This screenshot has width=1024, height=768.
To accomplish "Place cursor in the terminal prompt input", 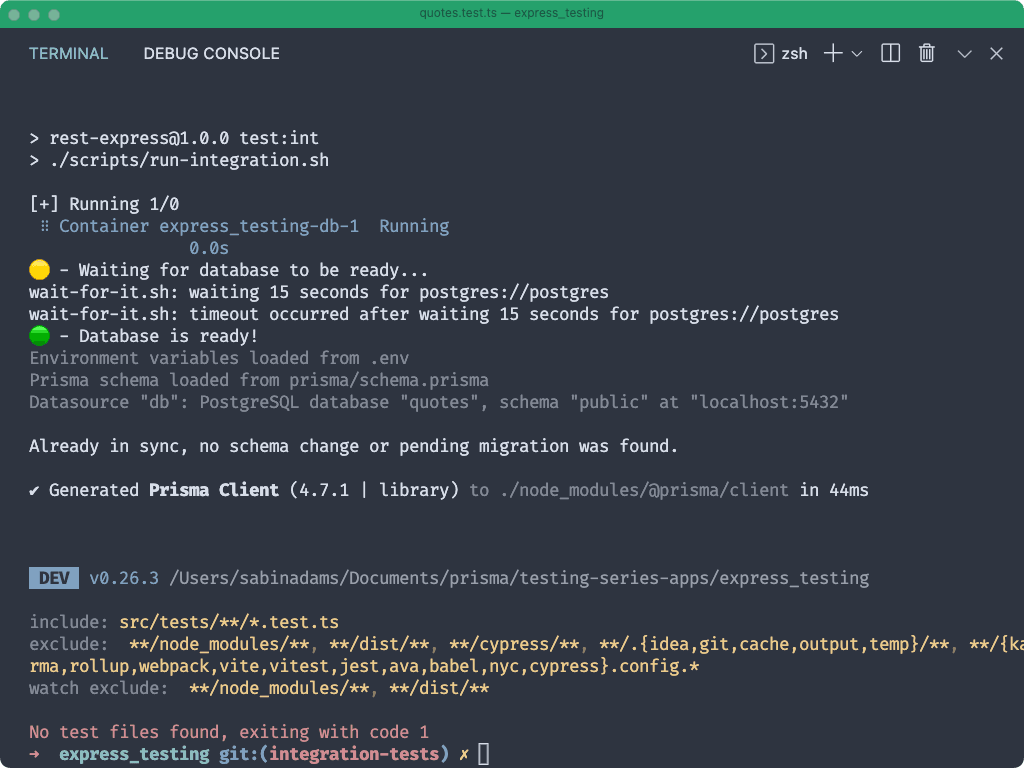I will (482, 754).
